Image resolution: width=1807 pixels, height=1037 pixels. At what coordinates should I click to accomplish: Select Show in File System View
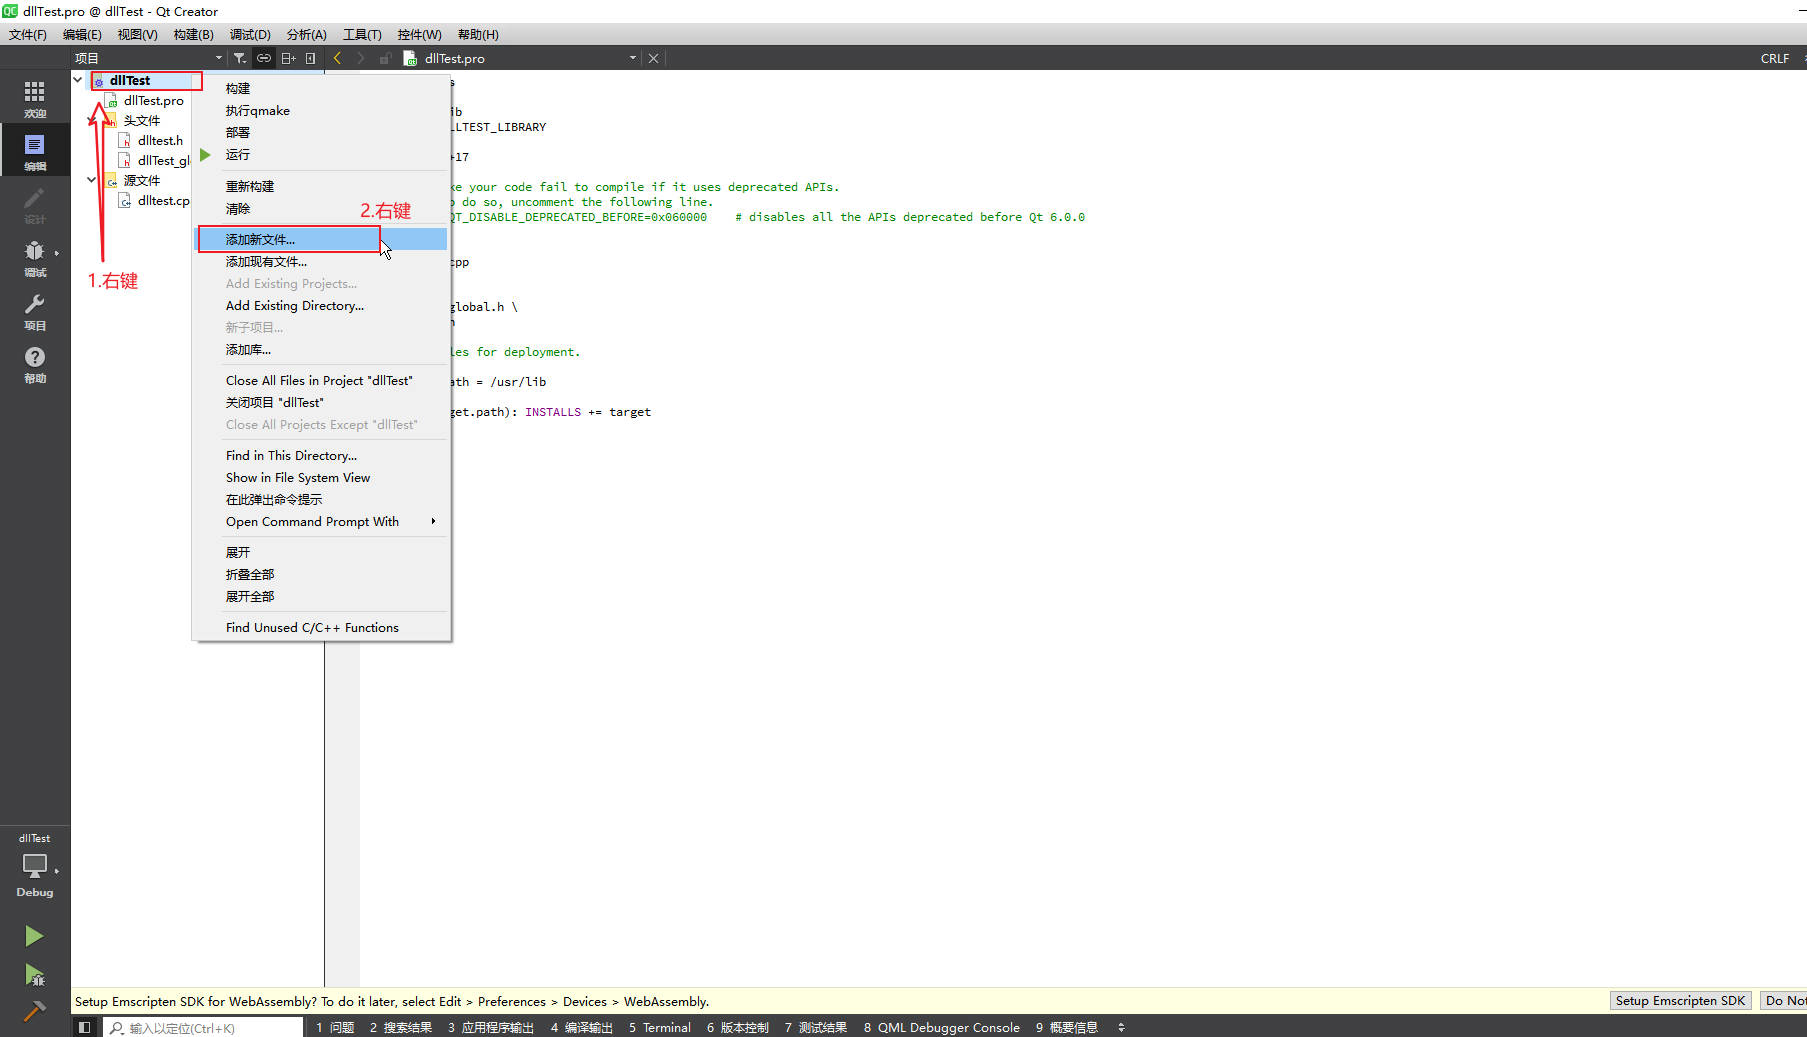[x=320, y=477]
